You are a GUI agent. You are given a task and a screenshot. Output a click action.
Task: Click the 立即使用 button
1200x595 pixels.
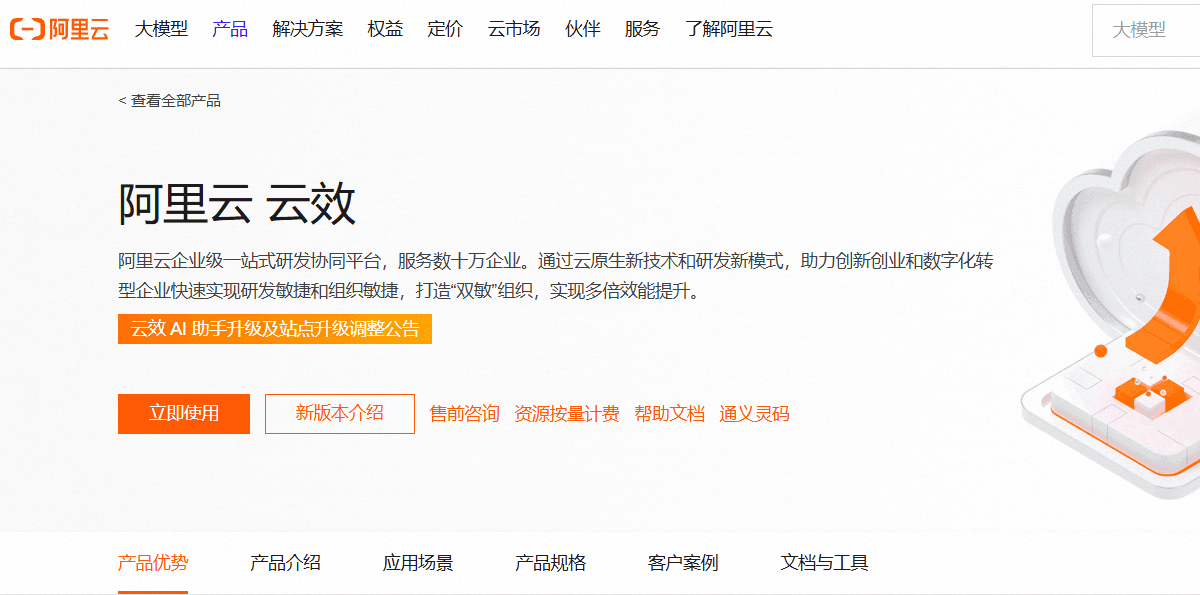tap(184, 414)
